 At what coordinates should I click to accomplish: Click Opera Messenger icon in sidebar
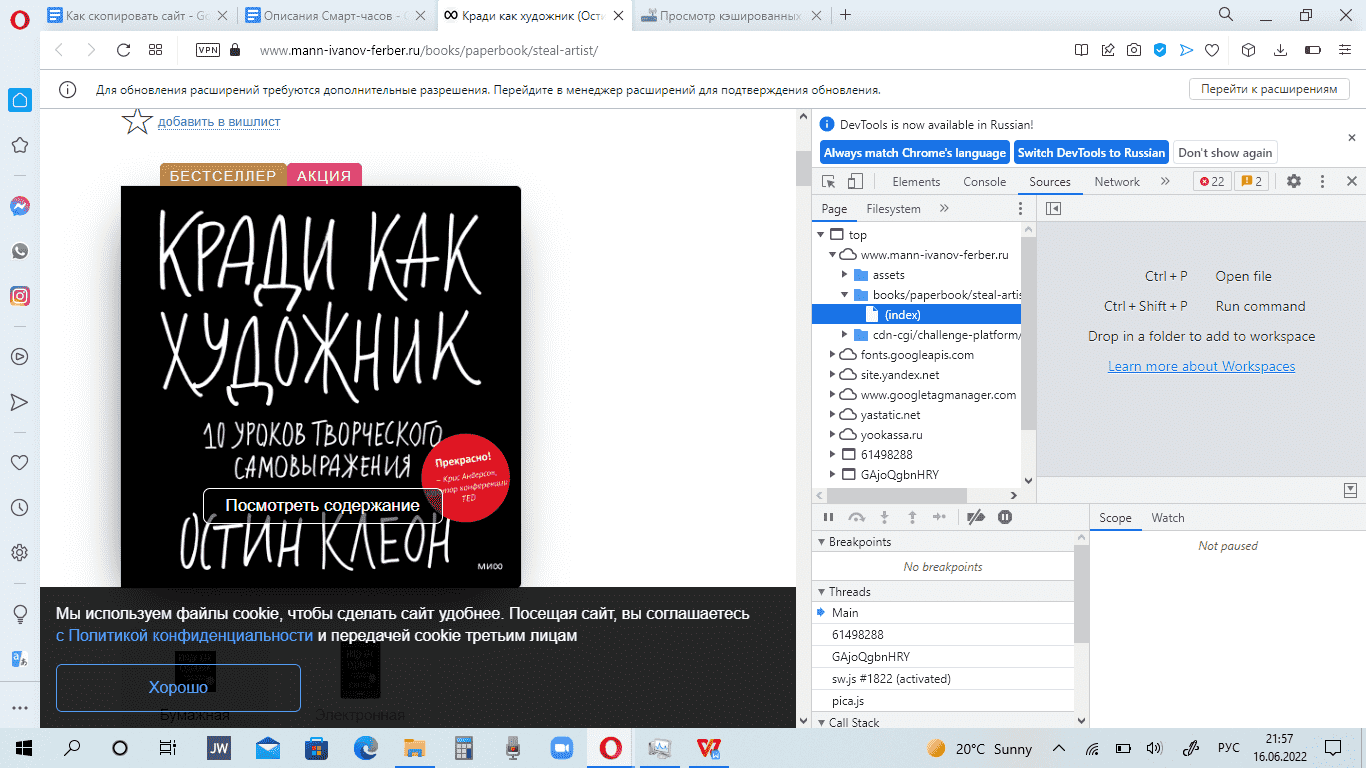click(19, 206)
